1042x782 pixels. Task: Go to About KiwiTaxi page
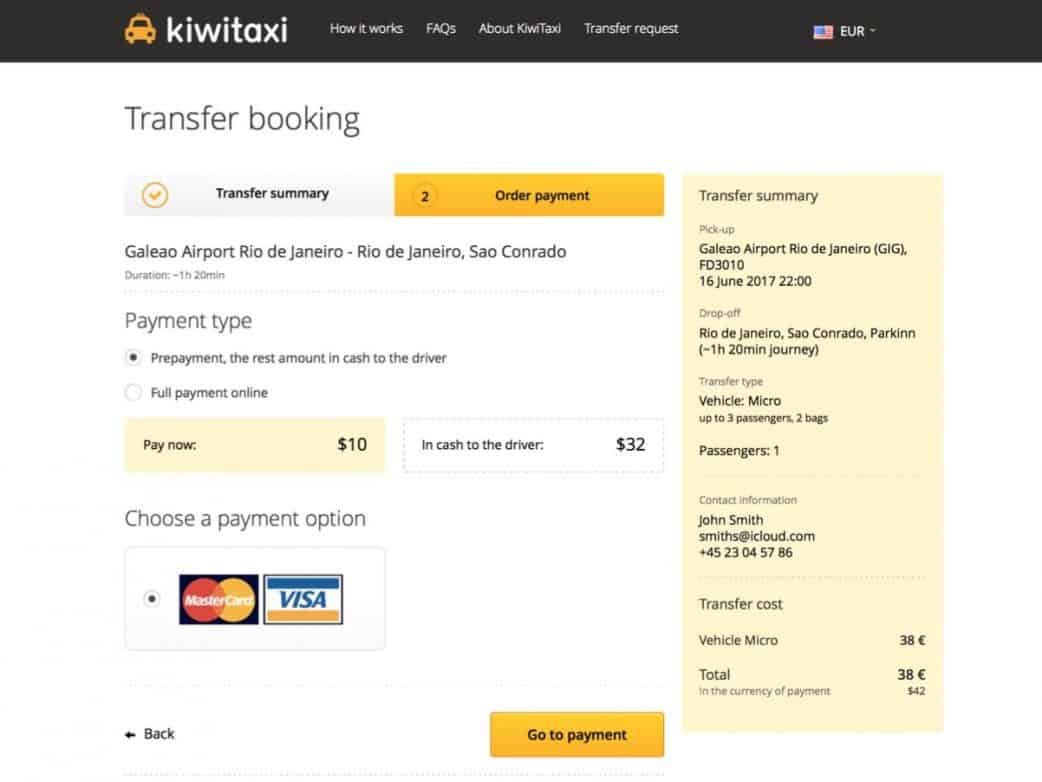tap(519, 29)
